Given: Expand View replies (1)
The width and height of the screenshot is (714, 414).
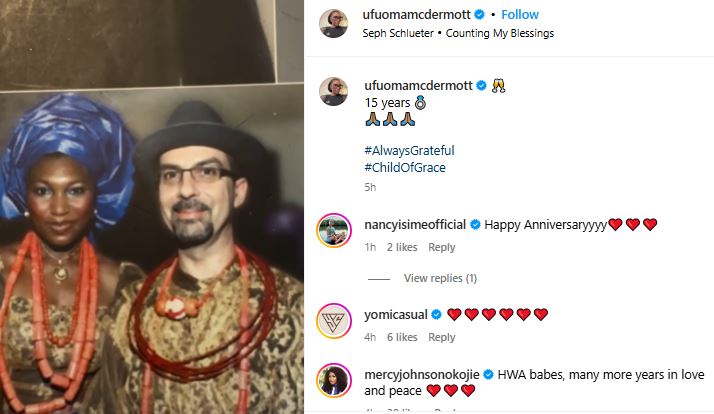Looking at the screenshot, I should point(440,278).
